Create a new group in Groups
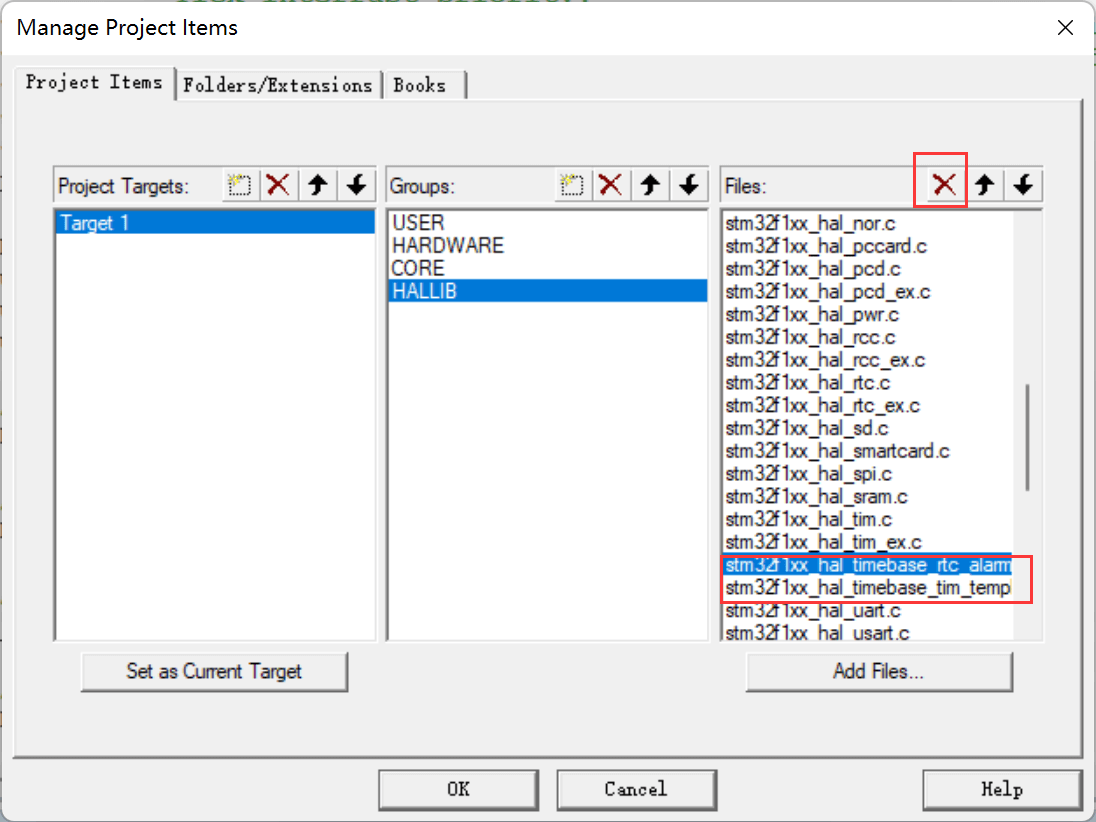Viewport: 1096px width, 822px height. [x=571, y=185]
